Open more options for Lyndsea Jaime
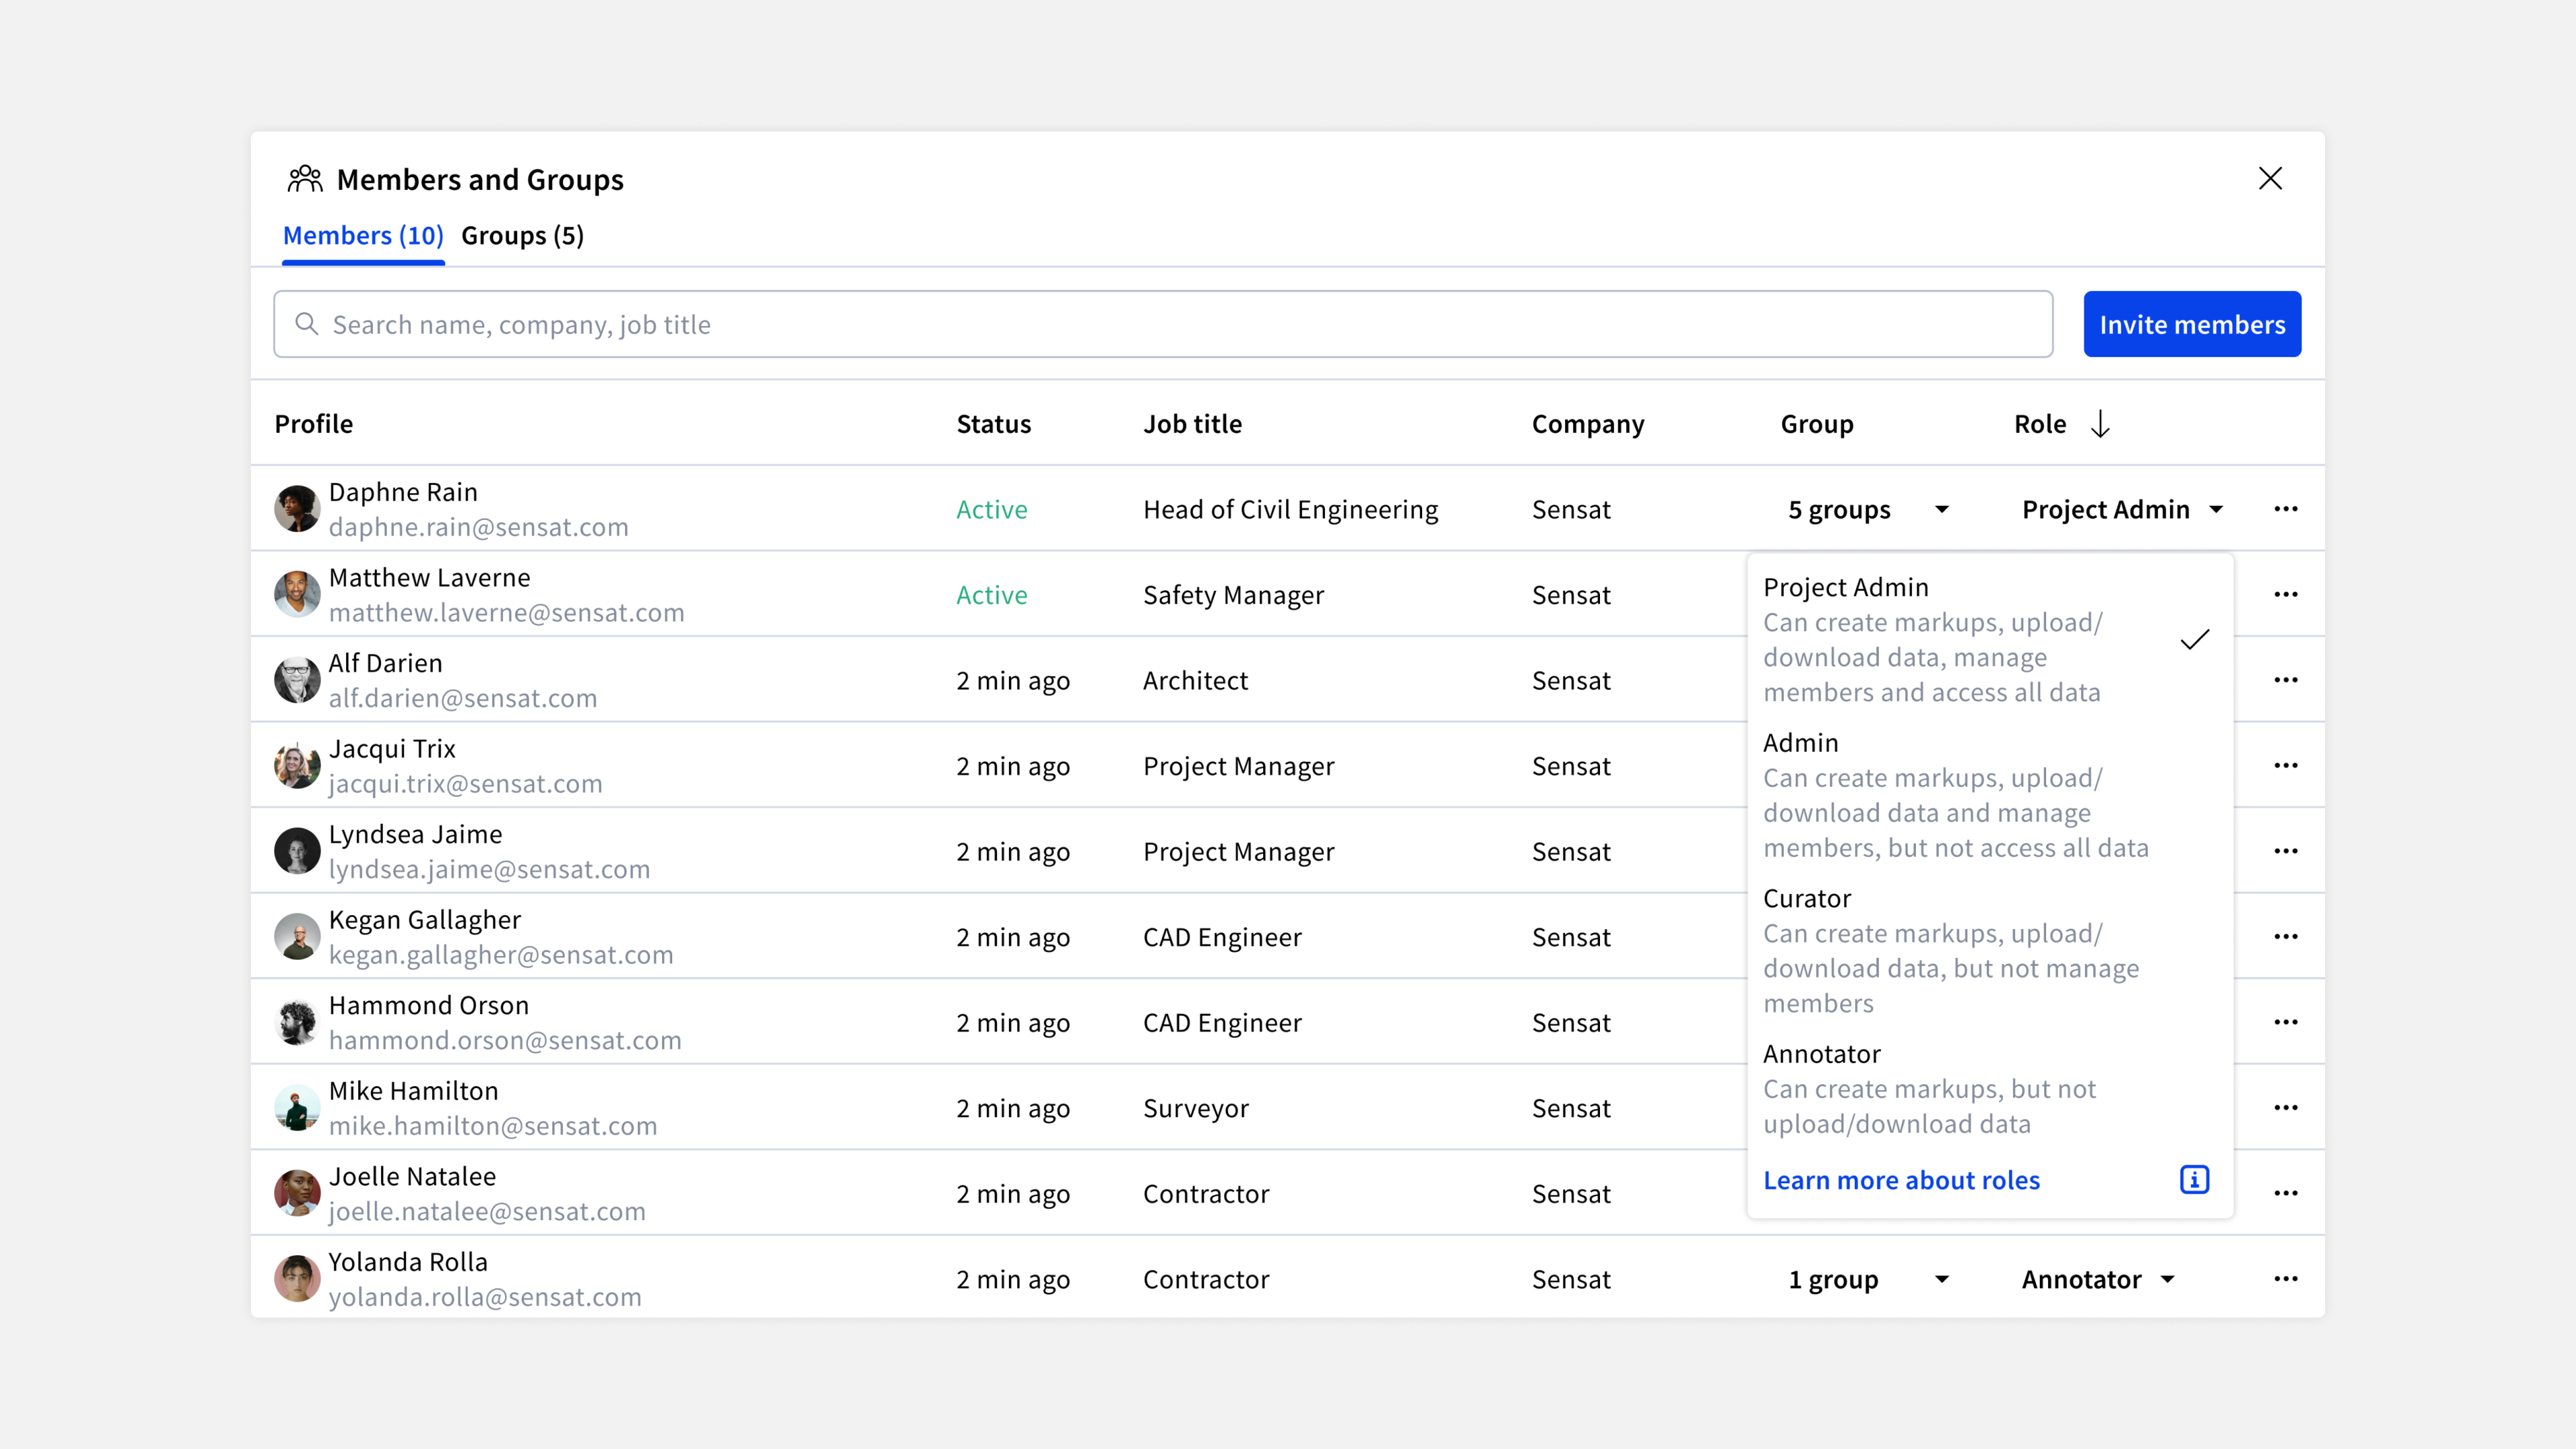The image size is (2576, 1449). (2286, 851)
